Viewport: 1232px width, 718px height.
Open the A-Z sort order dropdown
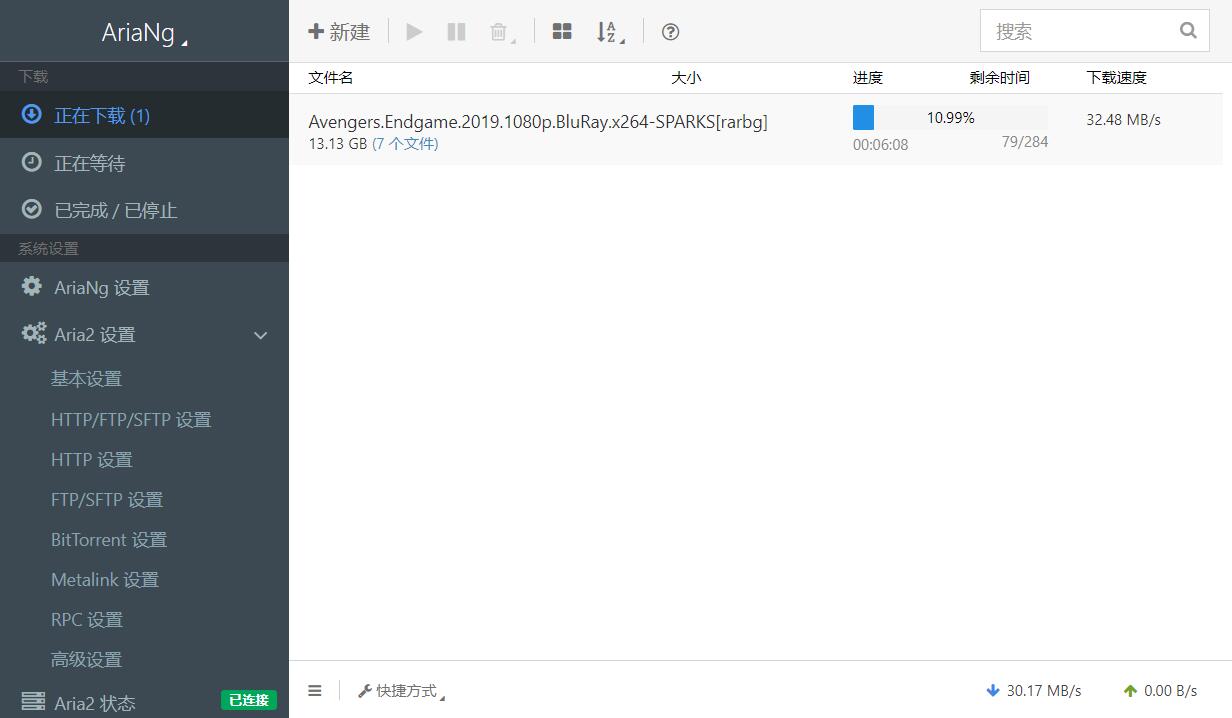(610, 32)
